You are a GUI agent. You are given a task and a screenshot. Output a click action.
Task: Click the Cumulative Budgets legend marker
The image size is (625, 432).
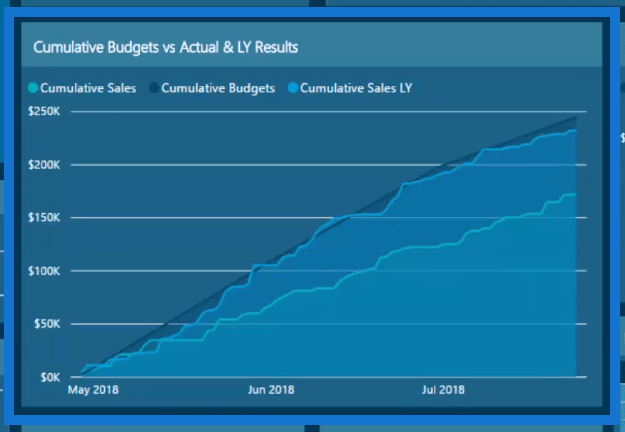click(154, 88)
